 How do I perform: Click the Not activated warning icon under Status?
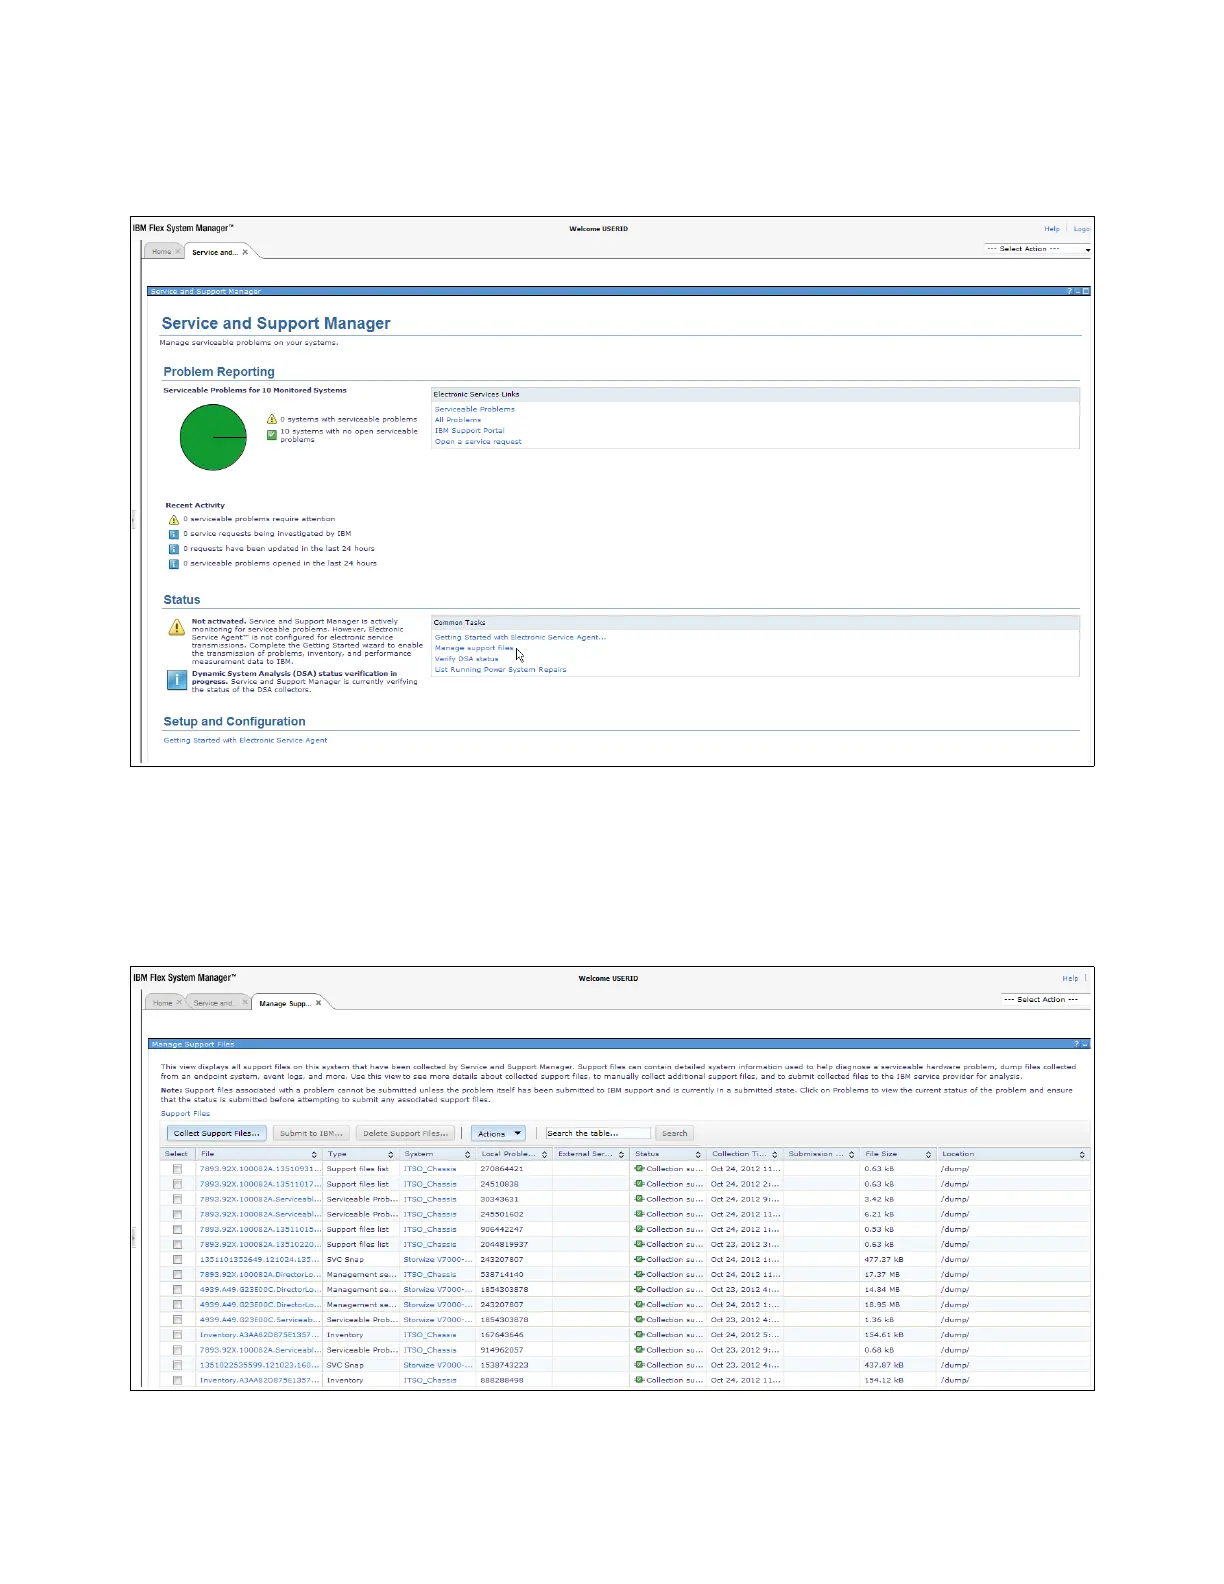(176, 628)
